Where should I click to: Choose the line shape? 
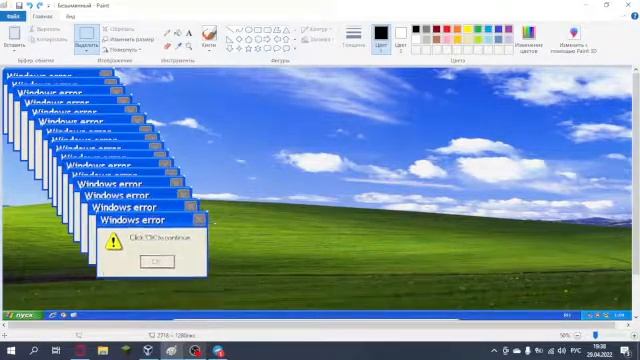click(230, 30)
